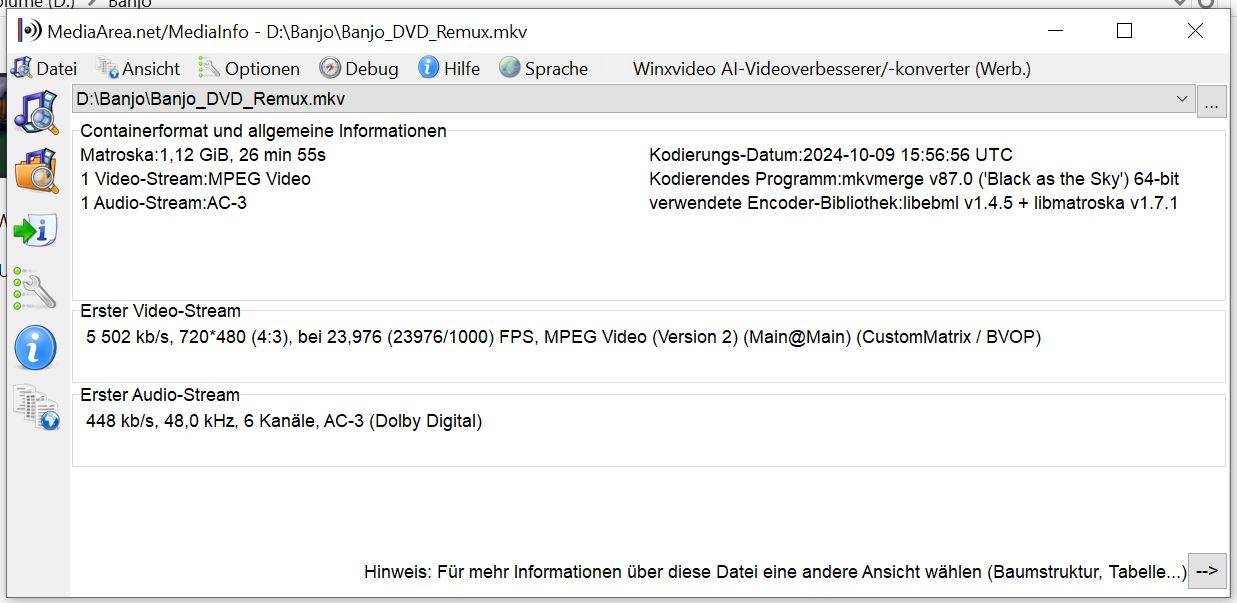Screen dimensions: 1237x603
Task: Click the 'Hinweis: Für mehr Informationen' hint text
Action: click(x=775, y=572)
